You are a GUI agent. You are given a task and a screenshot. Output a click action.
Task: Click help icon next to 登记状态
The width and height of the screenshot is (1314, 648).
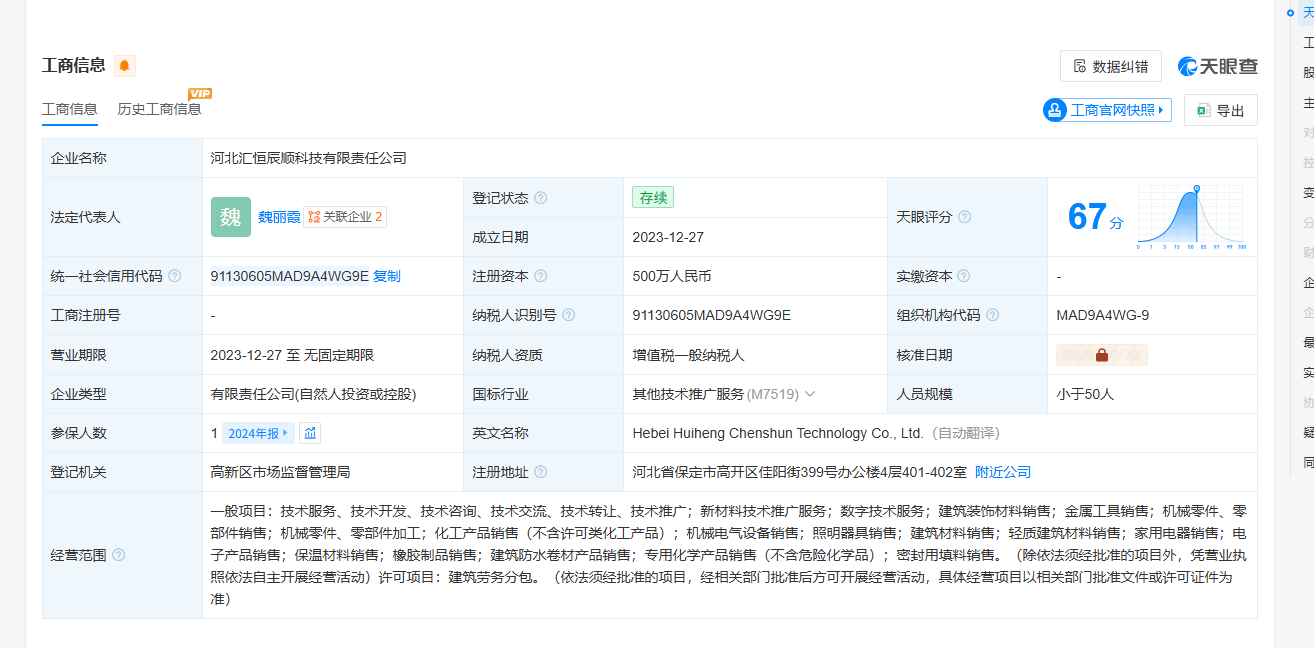point(541,198)
